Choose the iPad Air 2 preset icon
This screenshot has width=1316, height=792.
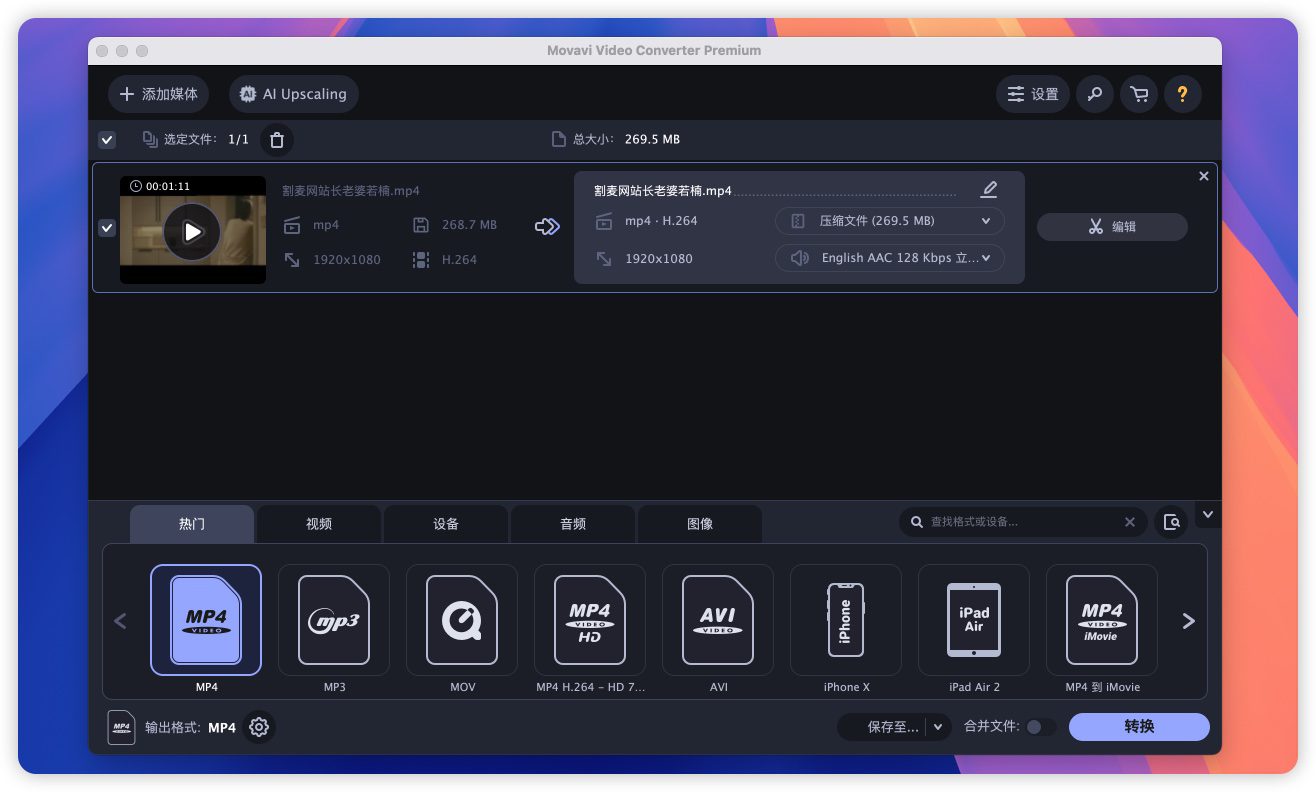(974, 621)
